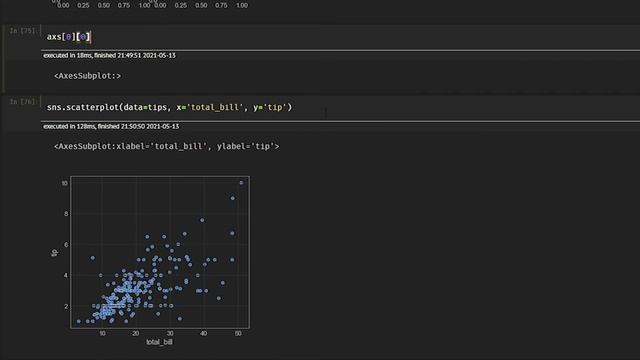Click into the axs[0][0] code cell
640x360 pixels.
pyautogui.click(x=341, y=37)
